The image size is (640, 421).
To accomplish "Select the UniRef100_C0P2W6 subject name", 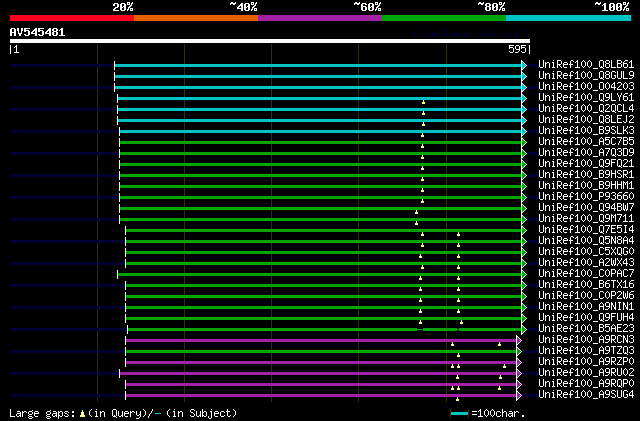I will click(586, 296).
